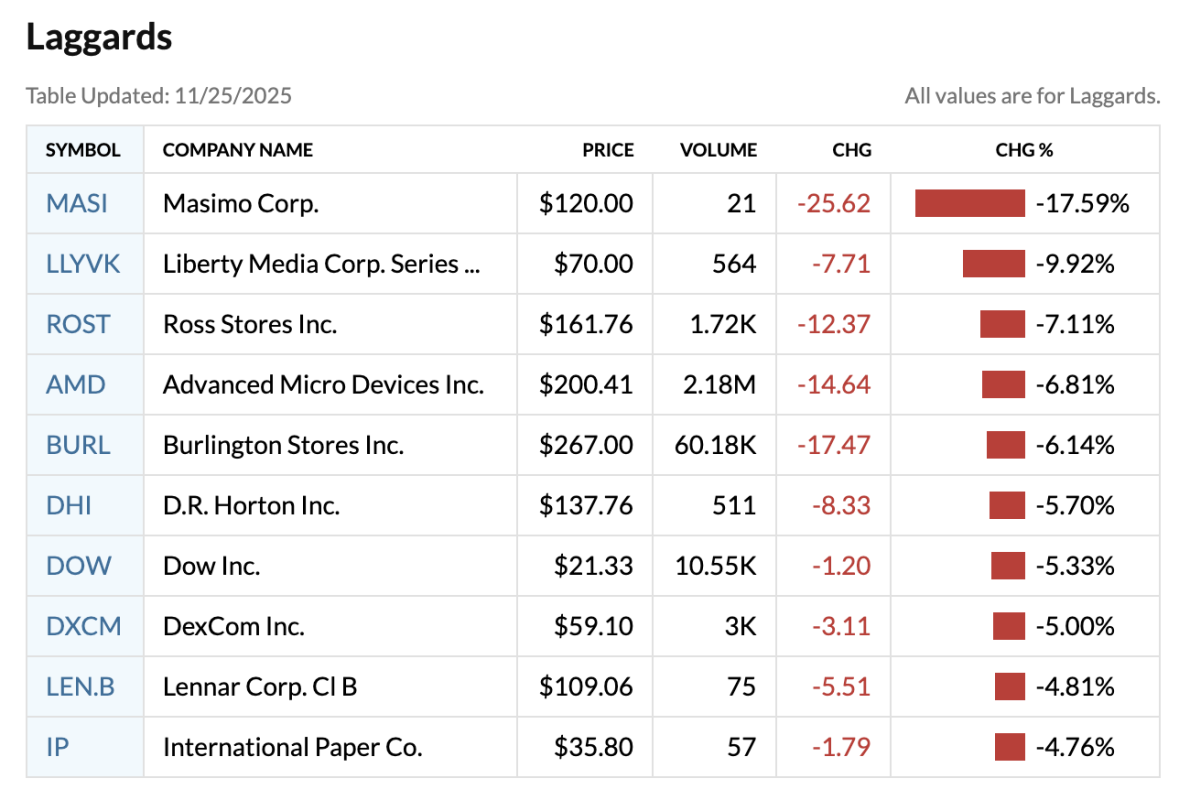This screenshot has height=800, width=1179.
Task: Open the BURL symbol link
Action: pyautogui.click(x=78, y=445)
